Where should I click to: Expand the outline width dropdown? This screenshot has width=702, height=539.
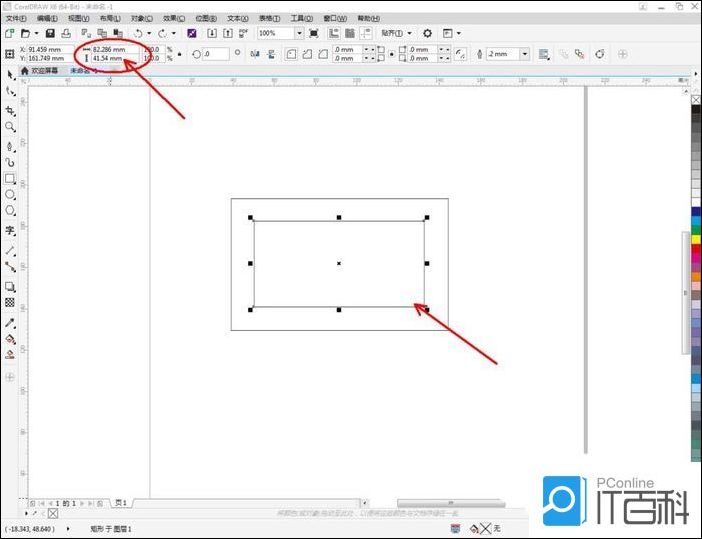525,54
